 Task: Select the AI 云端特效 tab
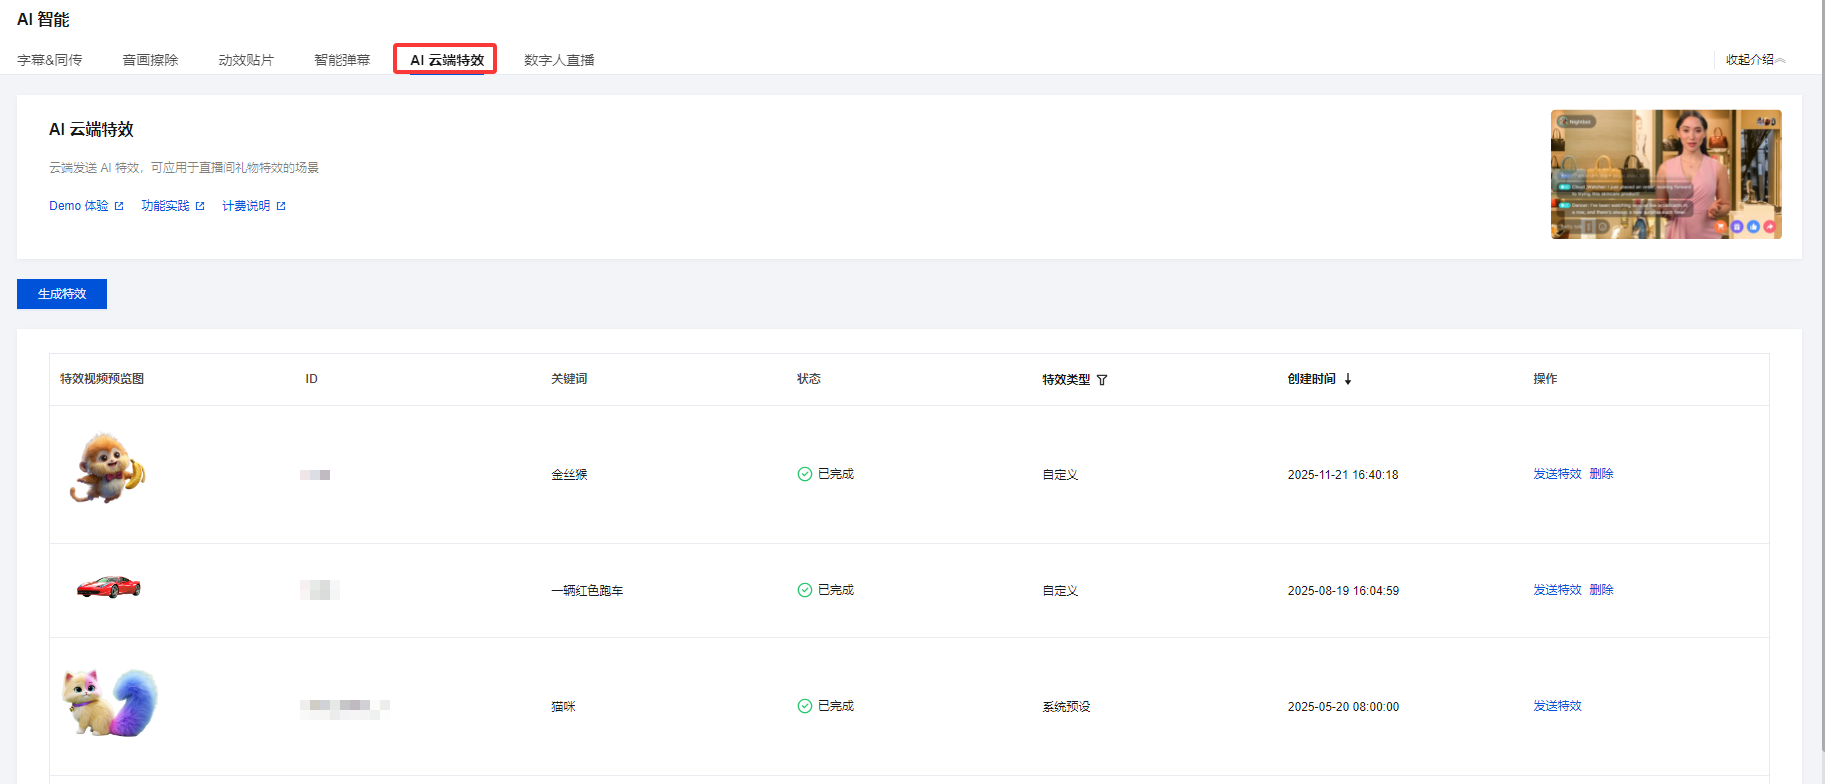point(446,60)
